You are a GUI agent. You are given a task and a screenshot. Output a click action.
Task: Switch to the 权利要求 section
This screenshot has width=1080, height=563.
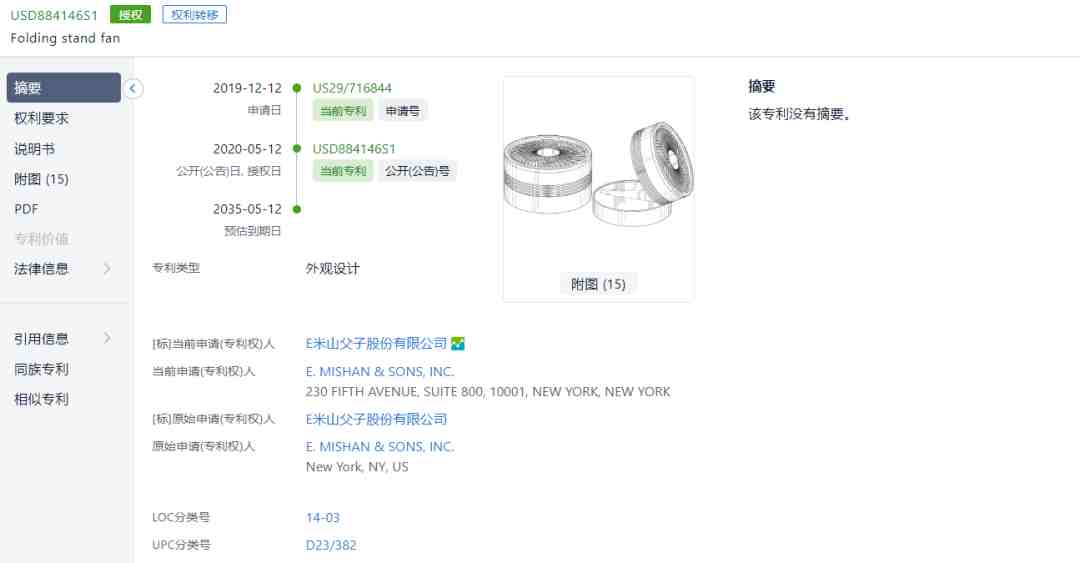[41, 119]
